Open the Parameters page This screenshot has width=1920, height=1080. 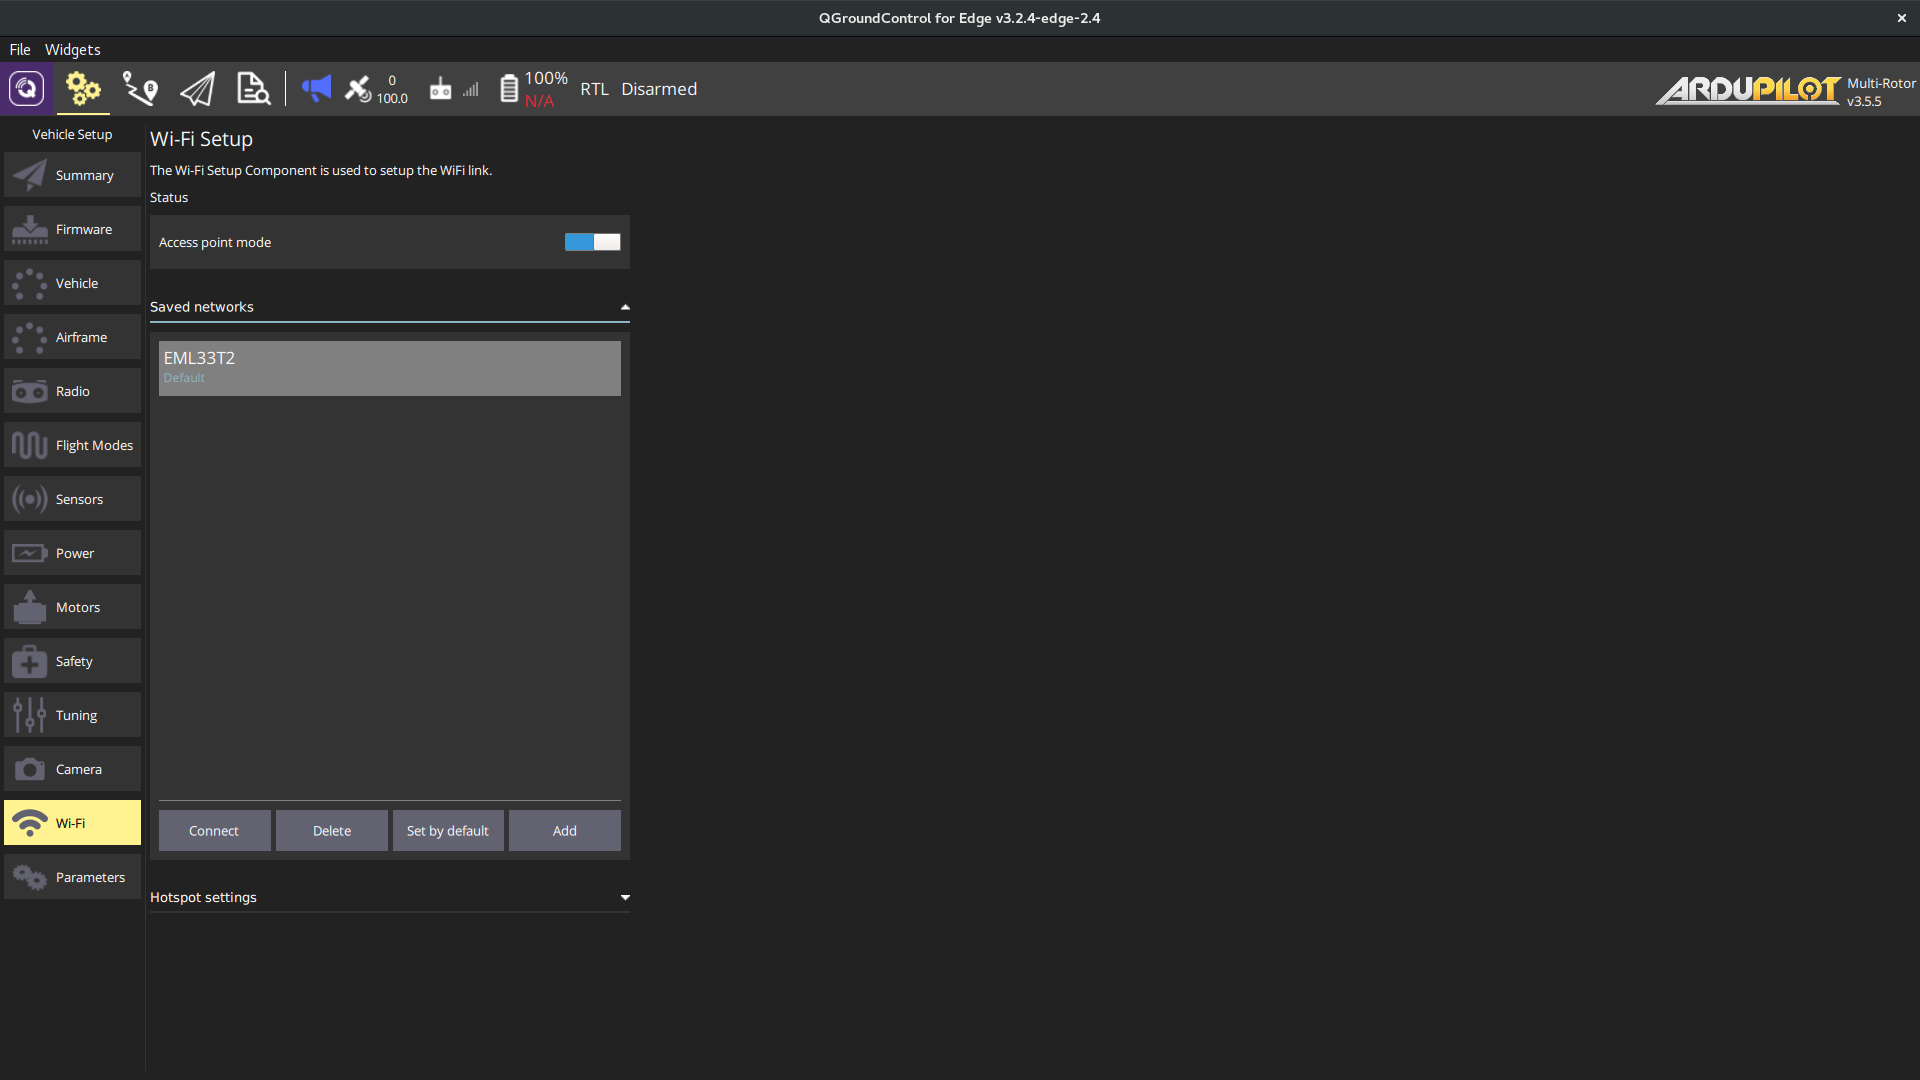[72, 877]
